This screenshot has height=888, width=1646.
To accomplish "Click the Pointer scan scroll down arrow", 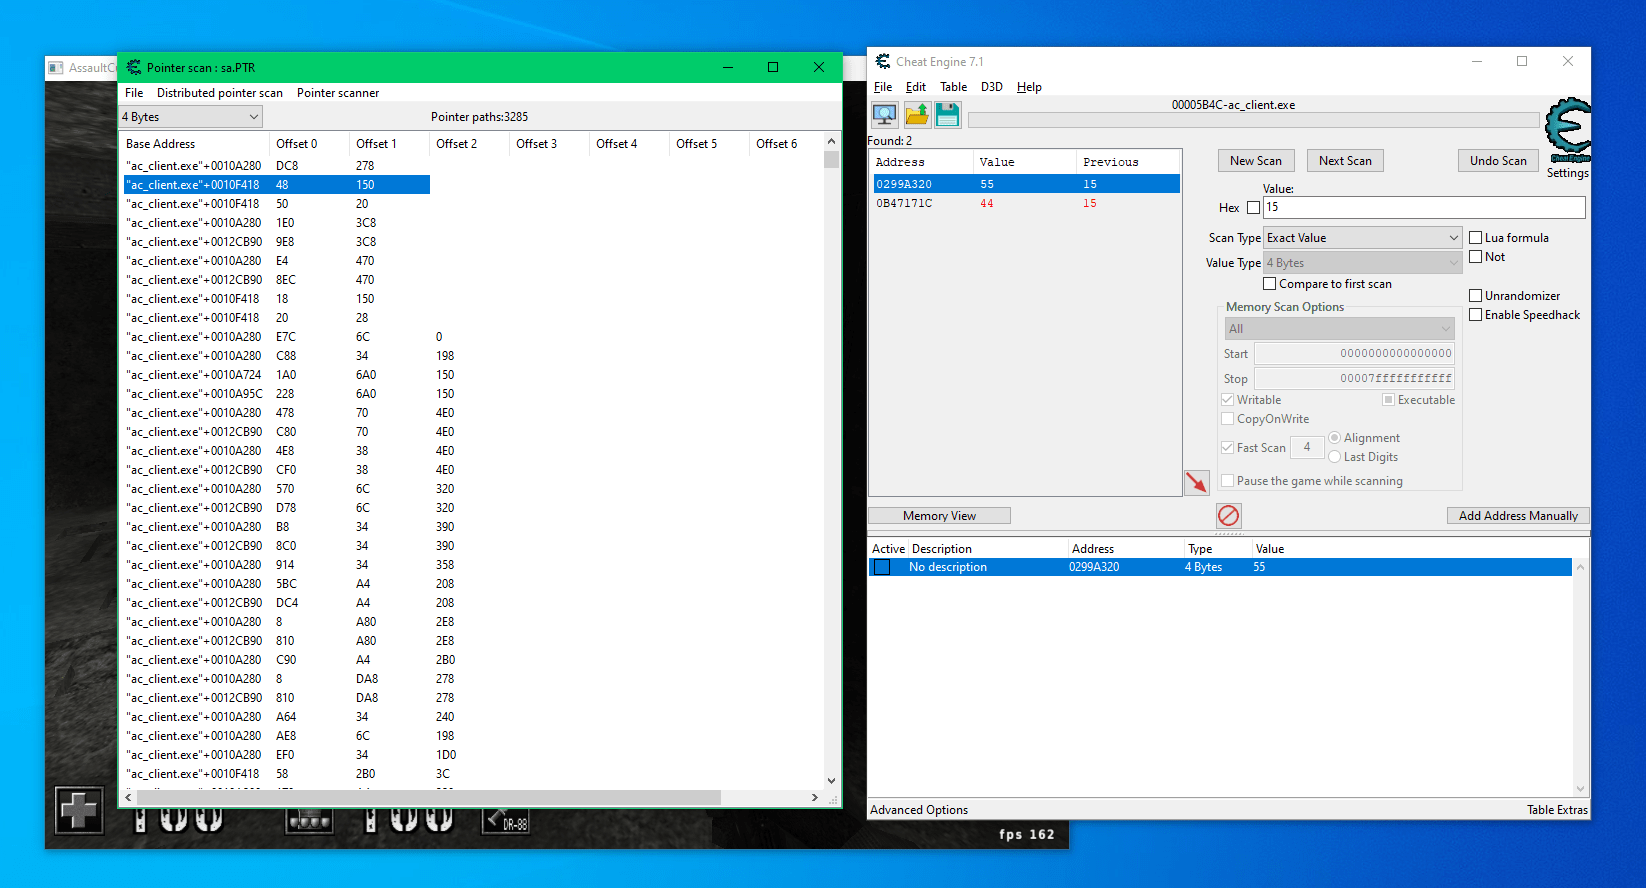I will click(831, 781).
